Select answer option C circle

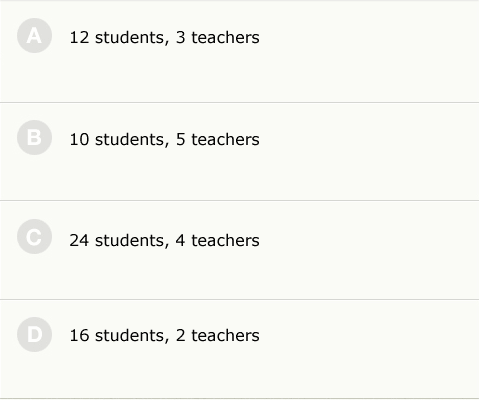click(34, 237)
